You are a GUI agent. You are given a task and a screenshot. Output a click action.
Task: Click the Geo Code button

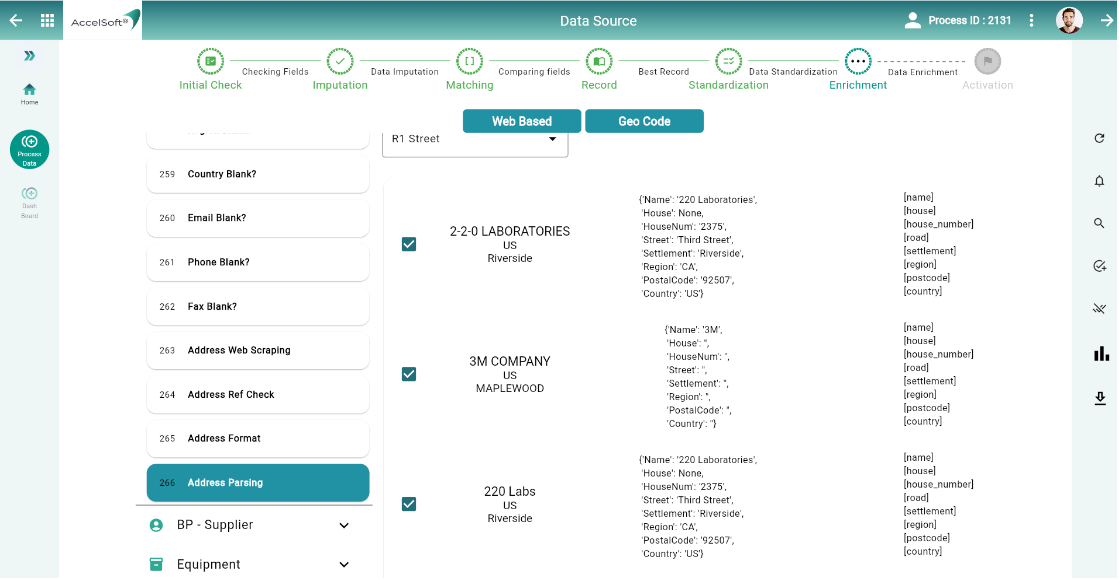644,121
